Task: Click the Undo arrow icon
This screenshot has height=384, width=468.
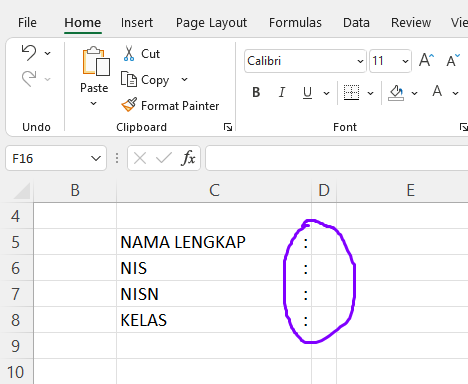Action: tap(29, 53)
